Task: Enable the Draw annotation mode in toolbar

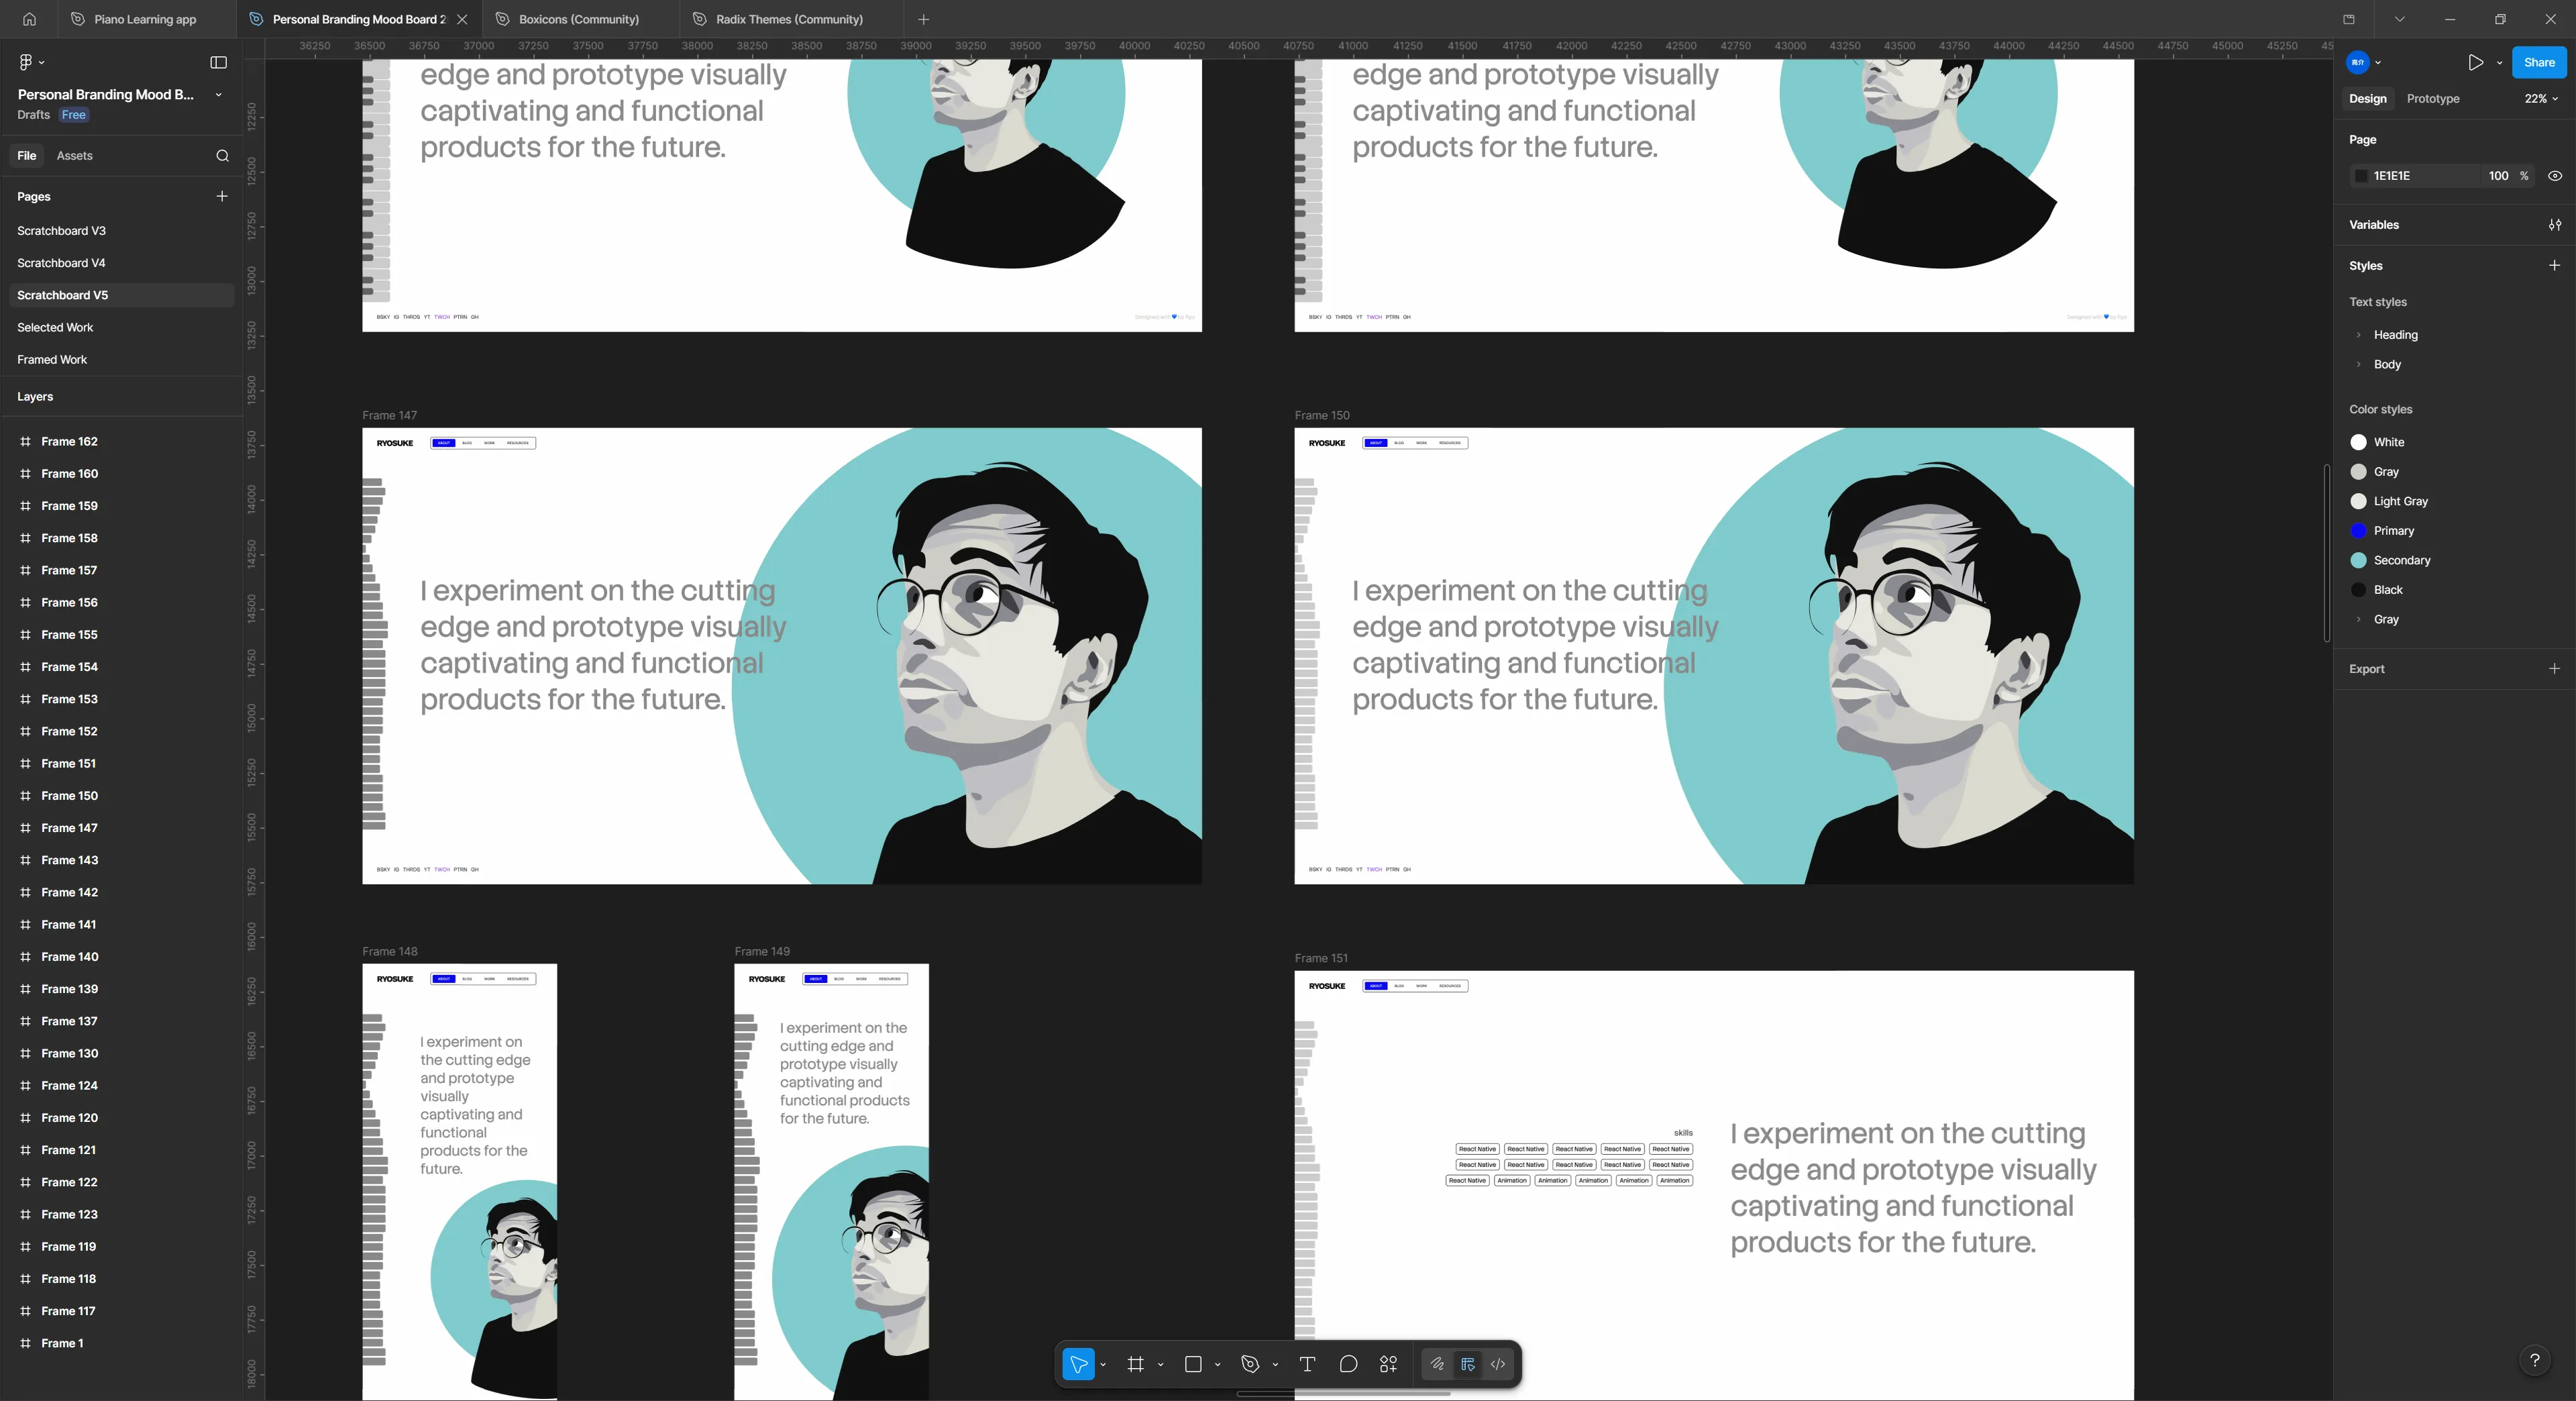Action: point(1436,1364)
